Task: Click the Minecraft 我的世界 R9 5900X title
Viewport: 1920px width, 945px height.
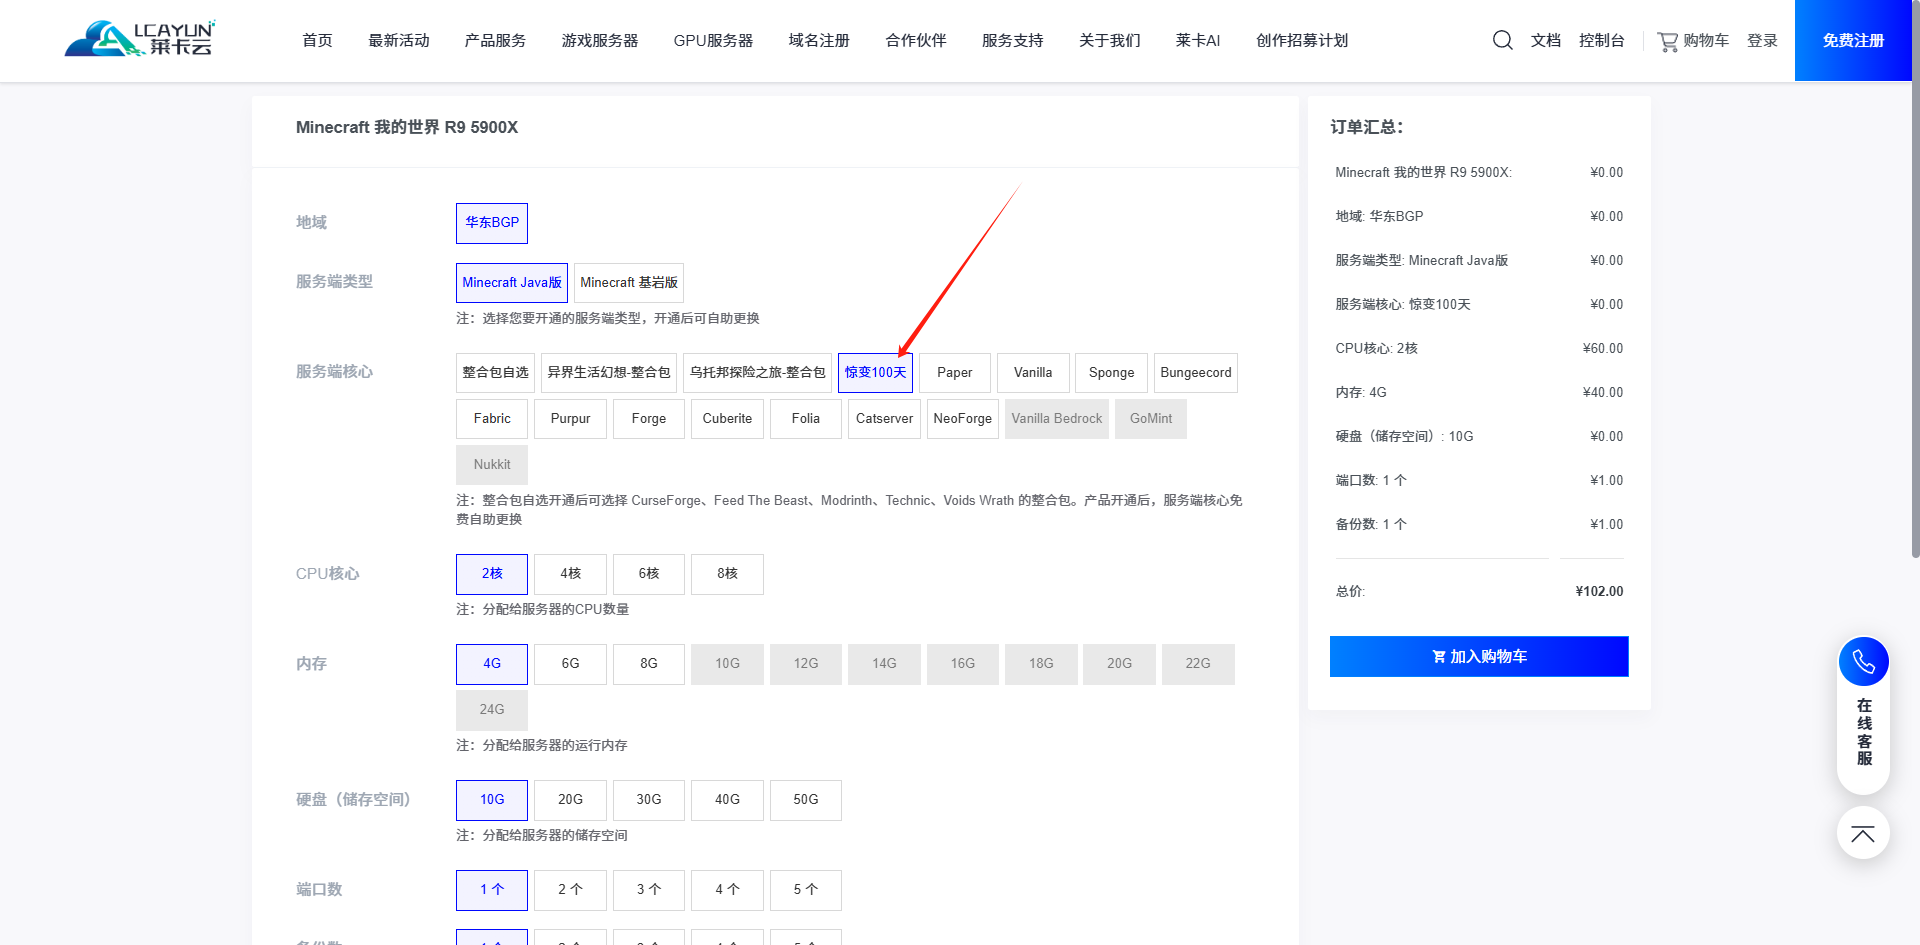Action: [407, 127]
